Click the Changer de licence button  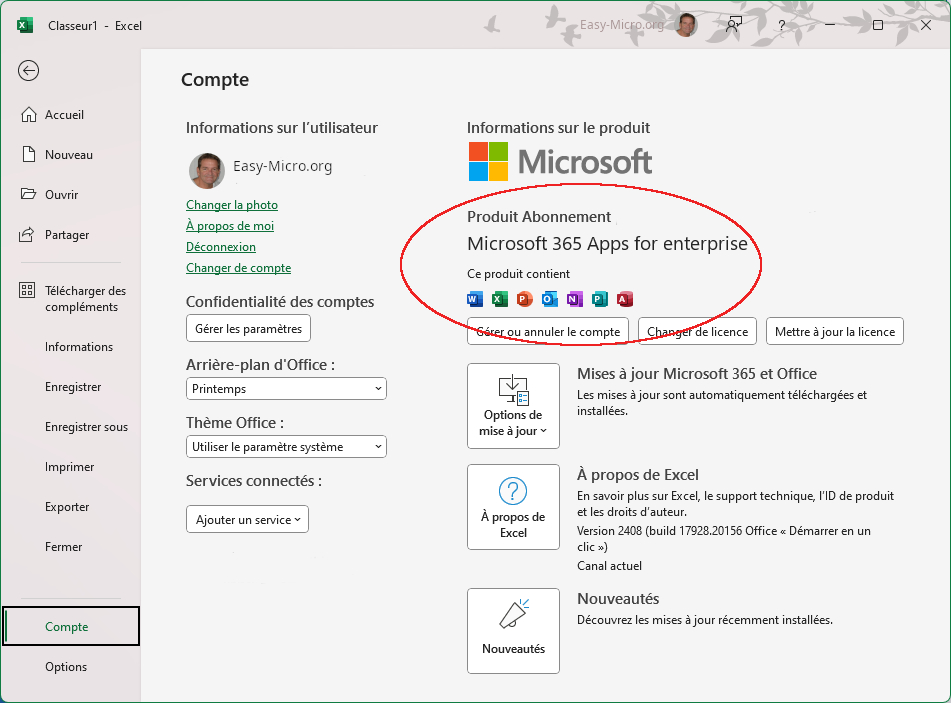click(x=697, y=331)
